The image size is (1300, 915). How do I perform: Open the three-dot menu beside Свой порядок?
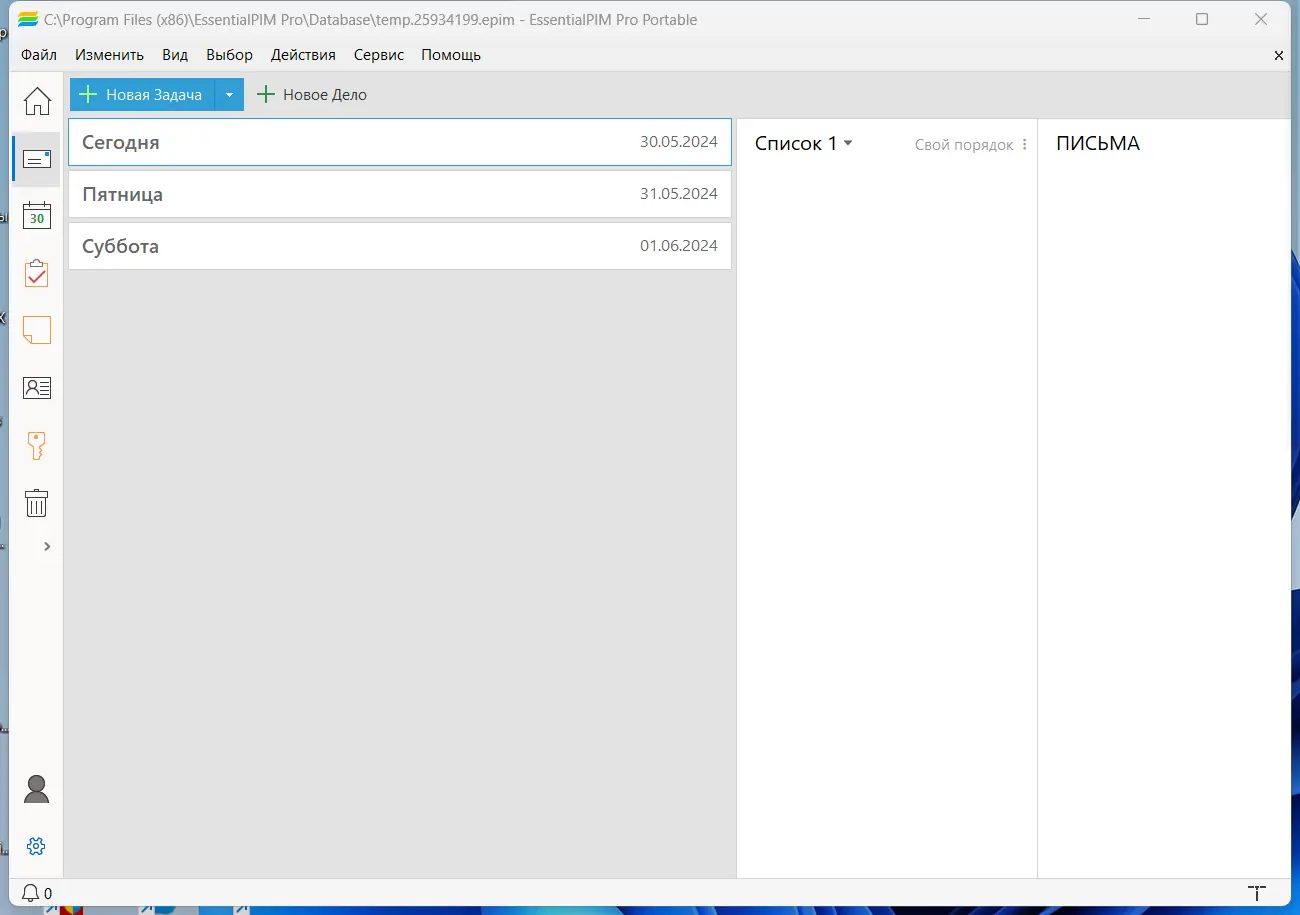tap(1024, 145)
